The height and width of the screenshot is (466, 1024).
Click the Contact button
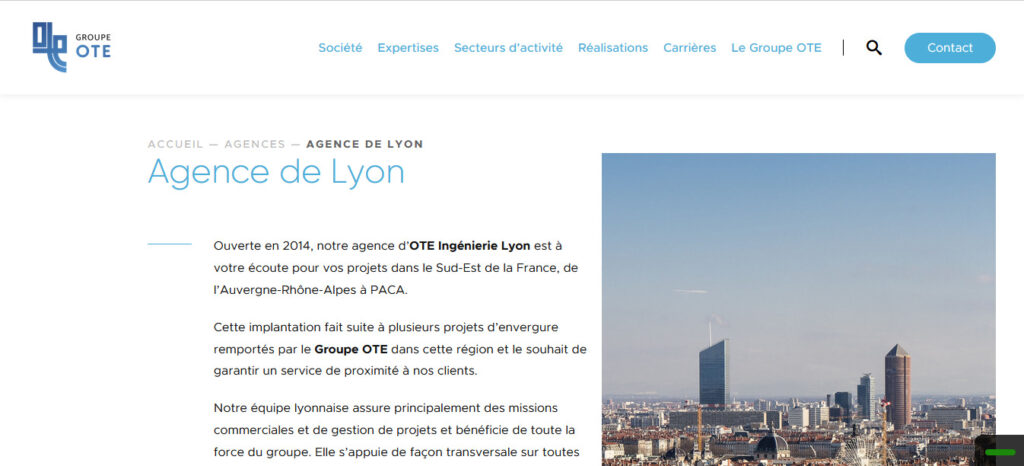click(x=950, y=48)
